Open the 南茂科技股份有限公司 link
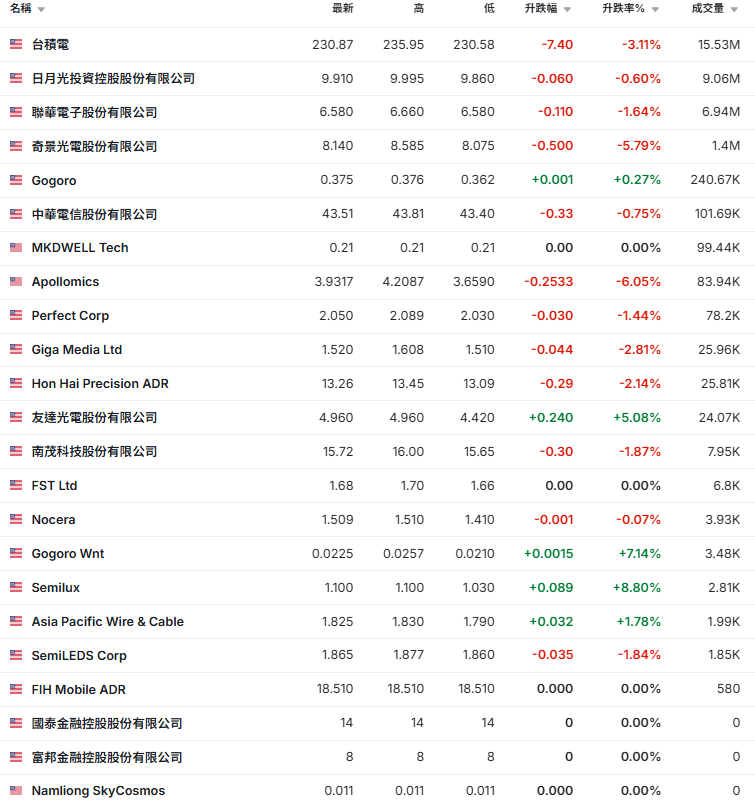 coord(94,451)
